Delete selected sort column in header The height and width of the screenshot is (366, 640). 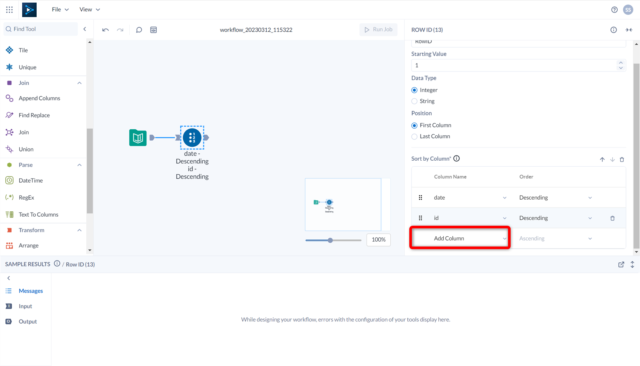[x=622, y=160]
